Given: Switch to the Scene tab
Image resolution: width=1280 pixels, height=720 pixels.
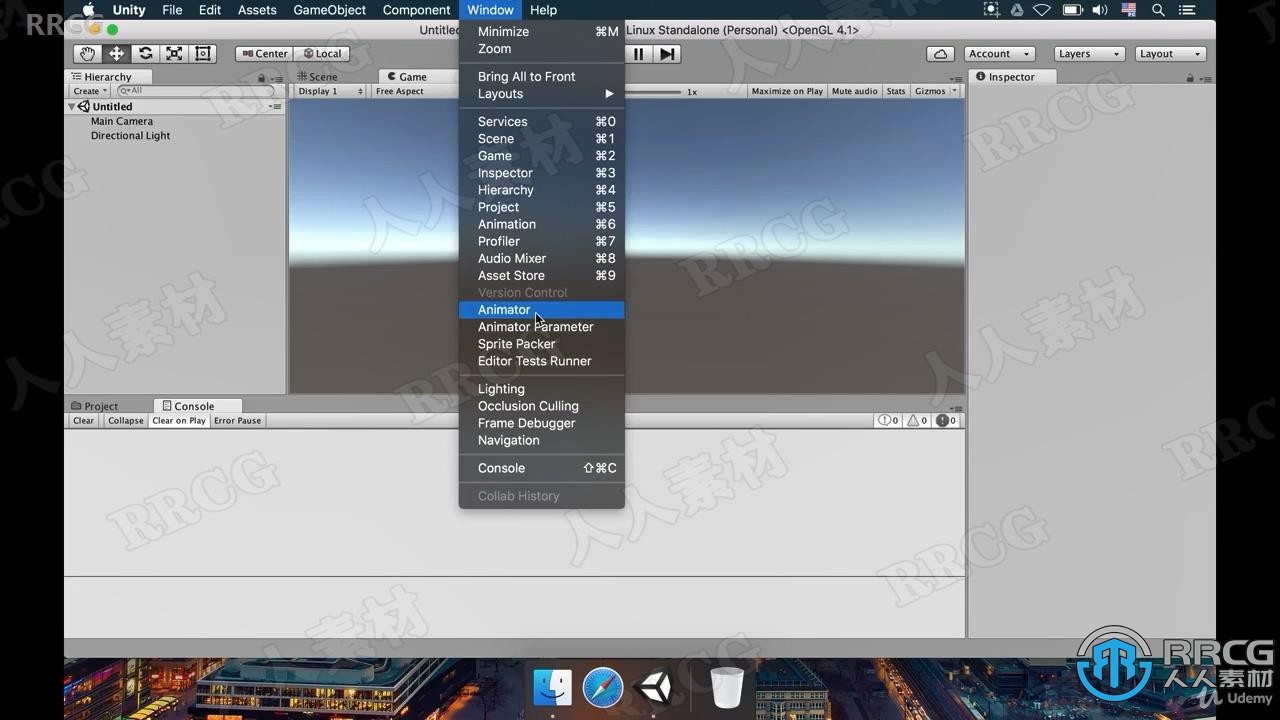Looking at the screenshot, I should [x=318, y=77].
